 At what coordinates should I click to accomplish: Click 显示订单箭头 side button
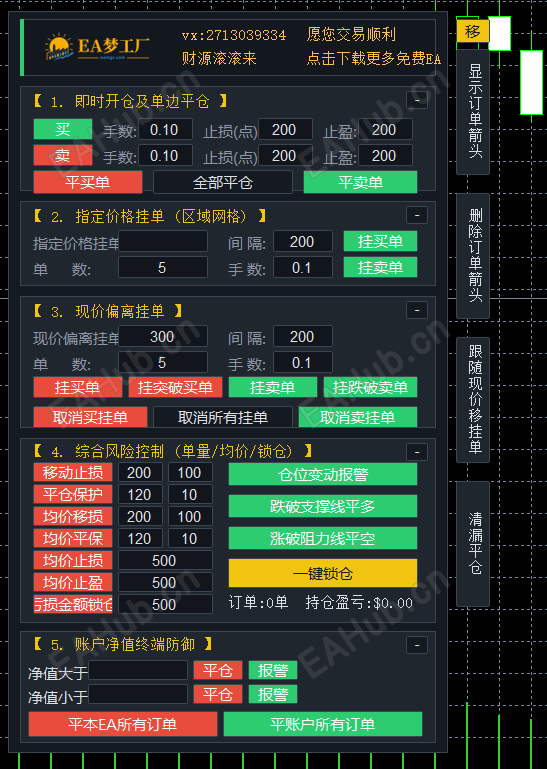click(x=473, y=112)
